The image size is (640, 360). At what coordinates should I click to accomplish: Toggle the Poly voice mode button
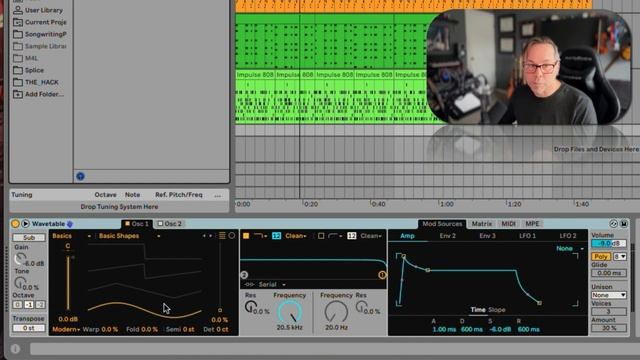[x=601, y=256]
